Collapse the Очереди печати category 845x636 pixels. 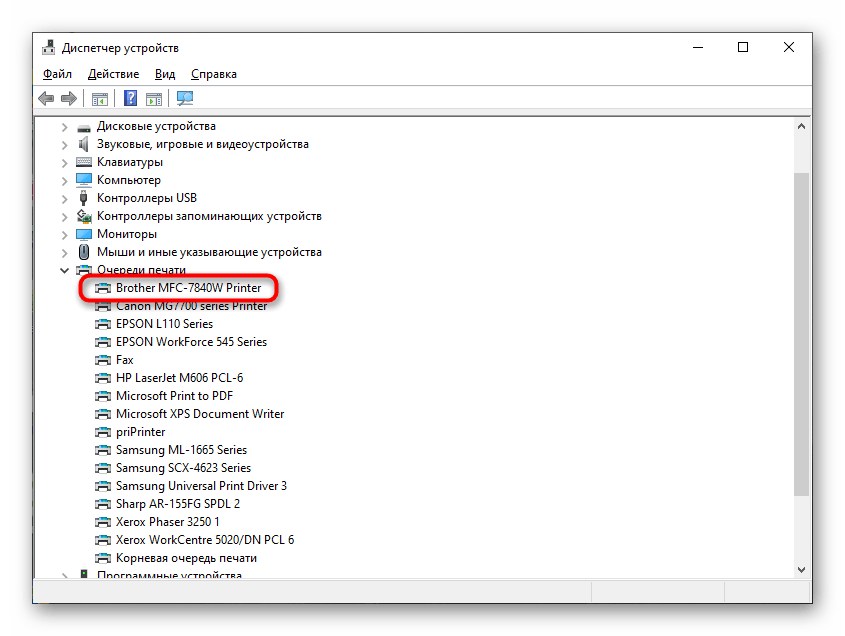coord(65,270)
